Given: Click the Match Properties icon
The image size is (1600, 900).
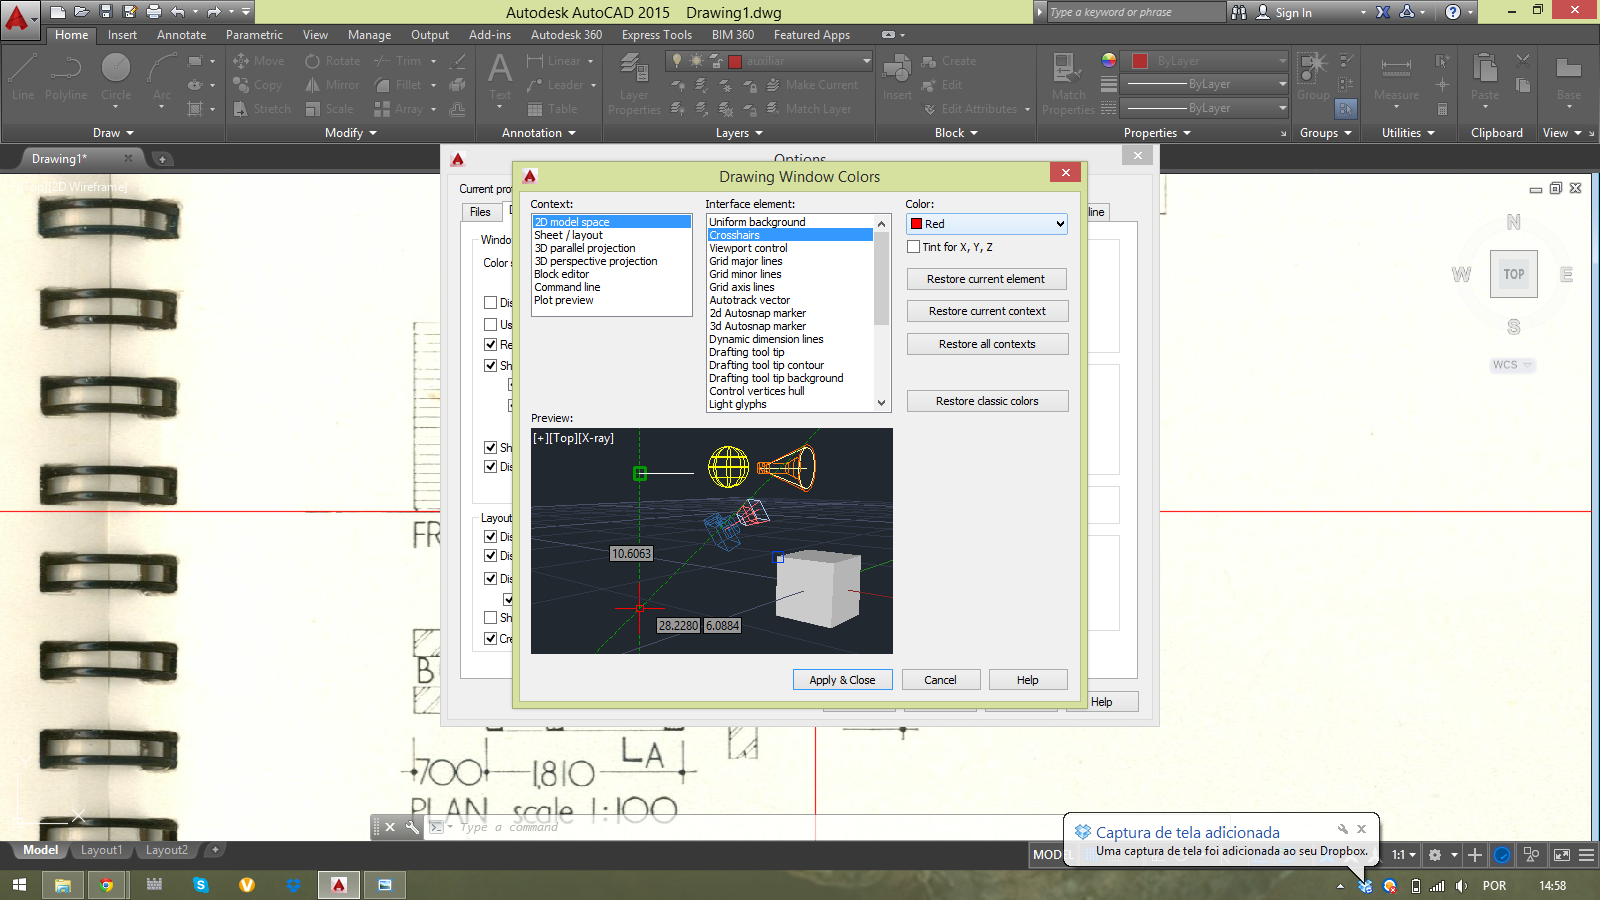Looking at the screenshot, I should [1068, 84].
